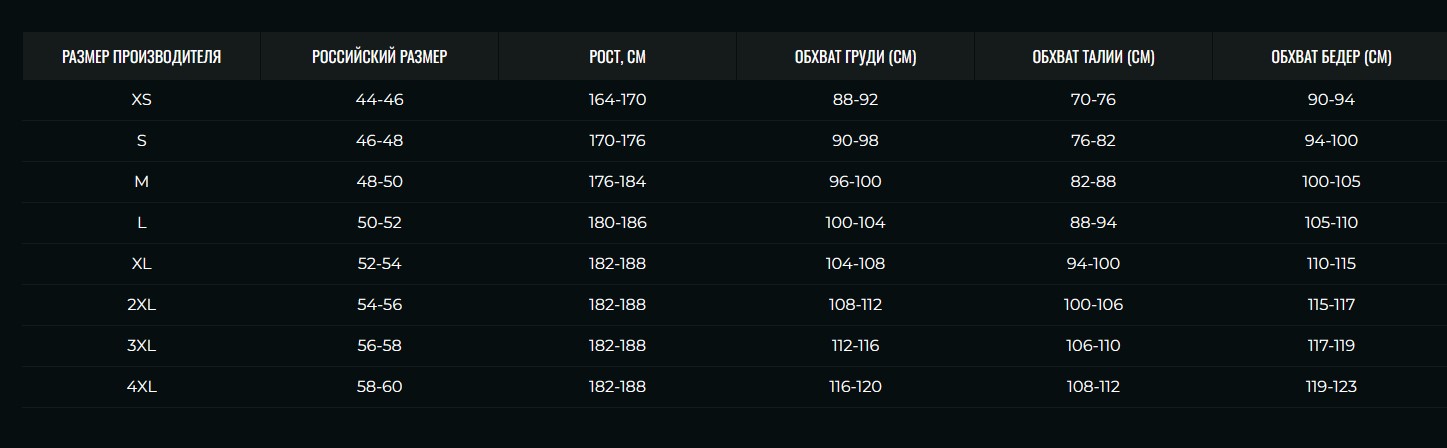Click the РАЗМЕР ПРОИЗВОДИТЕЛЯ column header

point(141,57)
